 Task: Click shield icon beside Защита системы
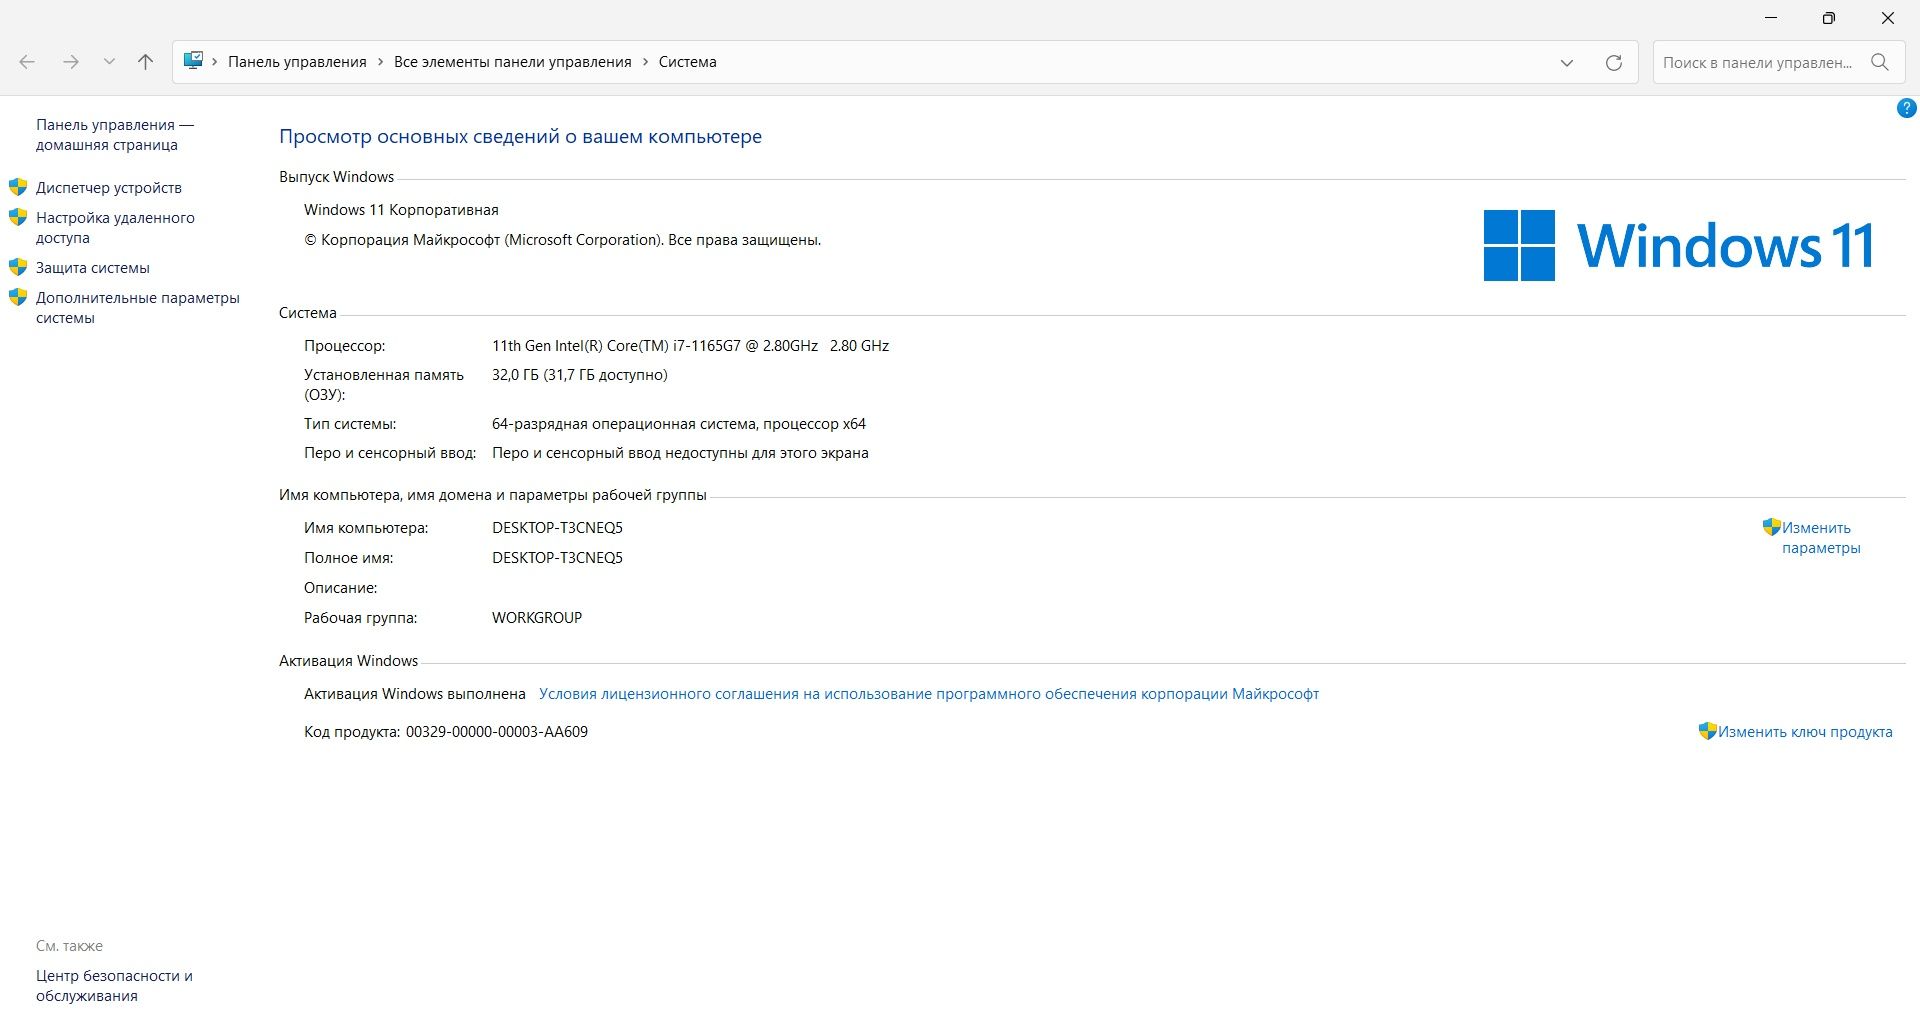pos(18,267)
